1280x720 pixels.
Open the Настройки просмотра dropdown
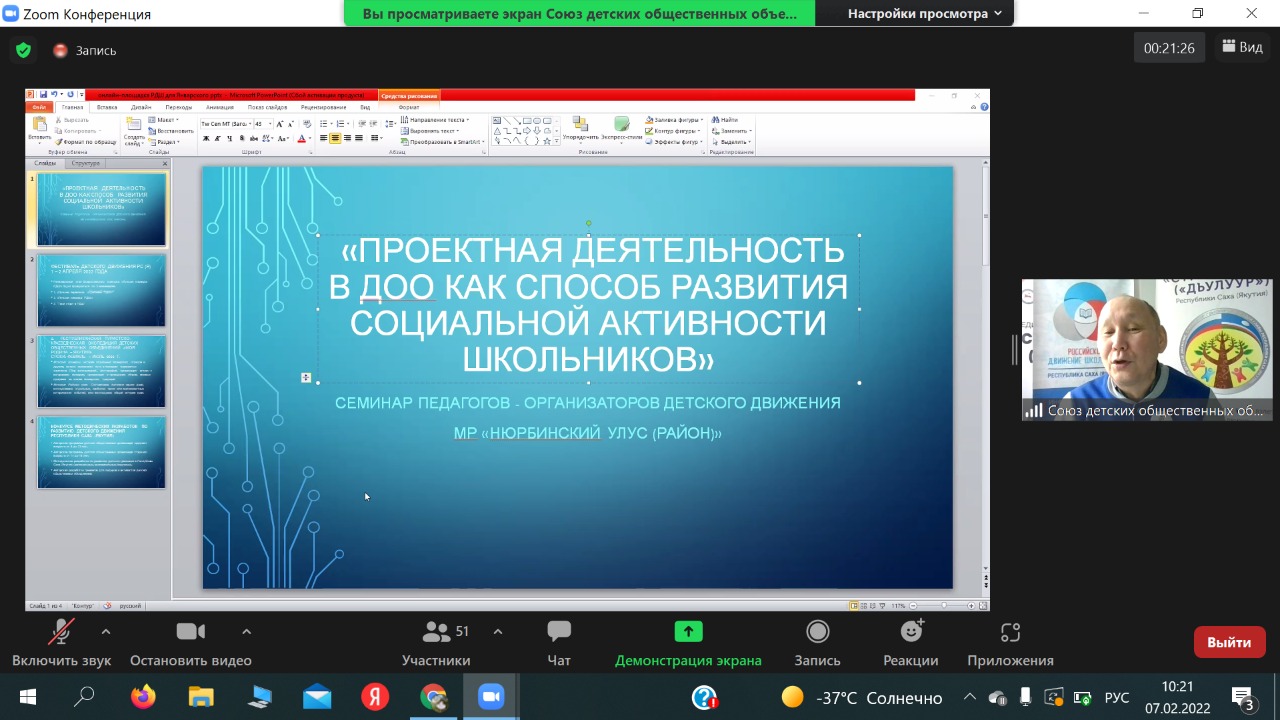(924, 14)
